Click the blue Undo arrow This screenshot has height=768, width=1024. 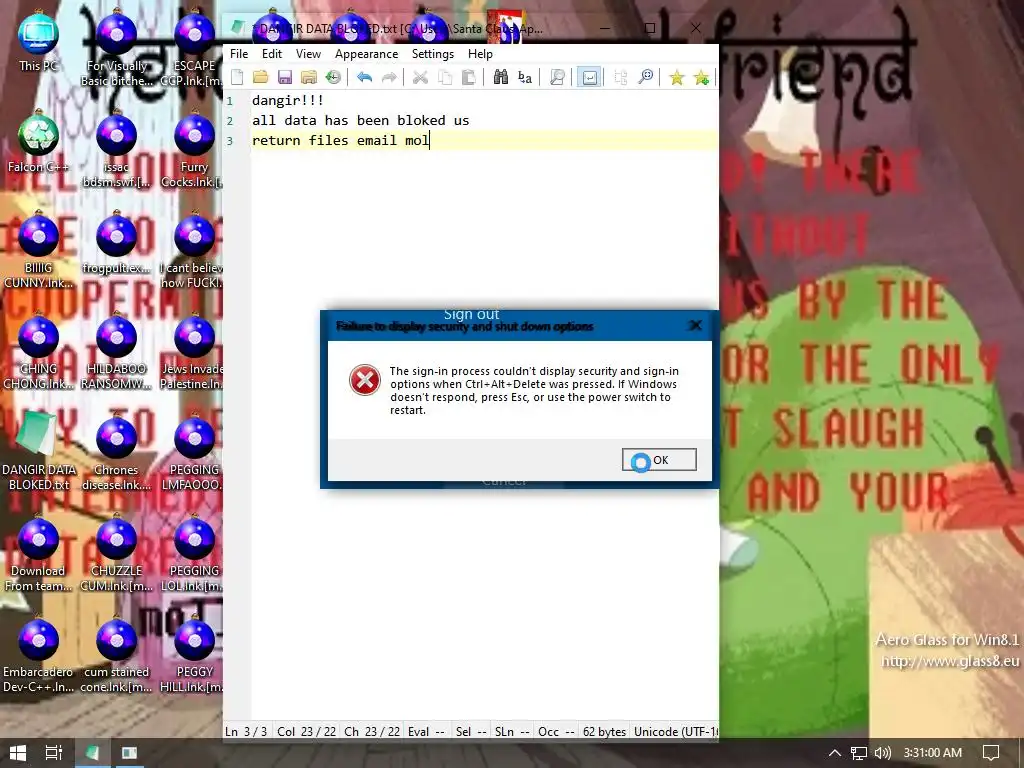[x=364, y=77]
